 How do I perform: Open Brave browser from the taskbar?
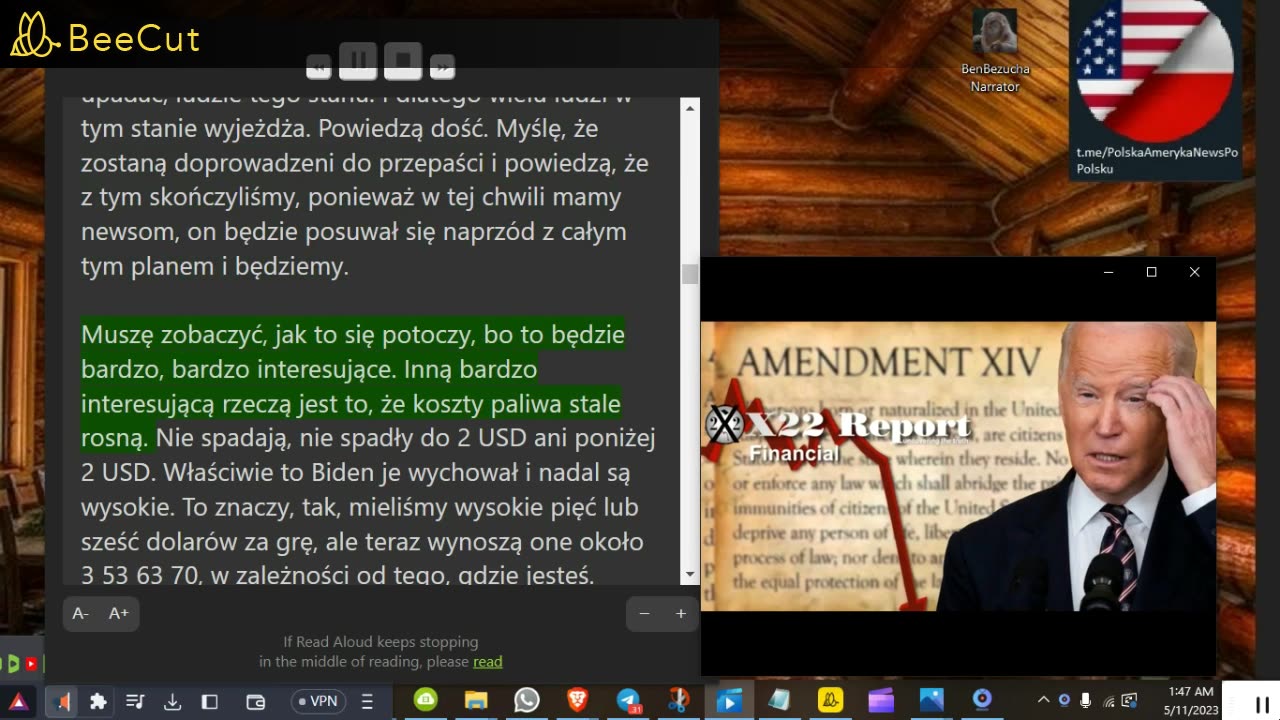(577, 700)
